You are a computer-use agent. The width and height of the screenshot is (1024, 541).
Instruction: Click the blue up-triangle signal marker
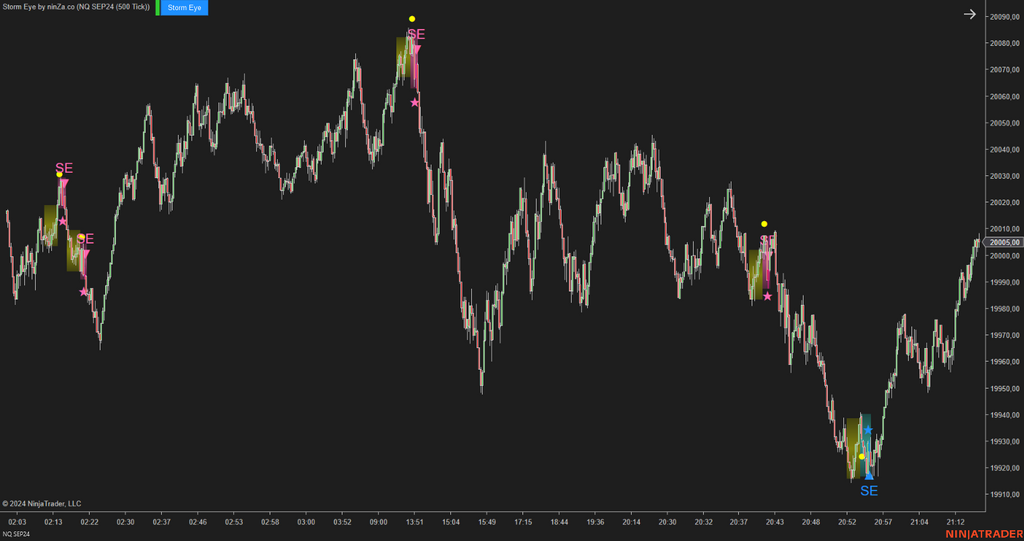point(869,476)
